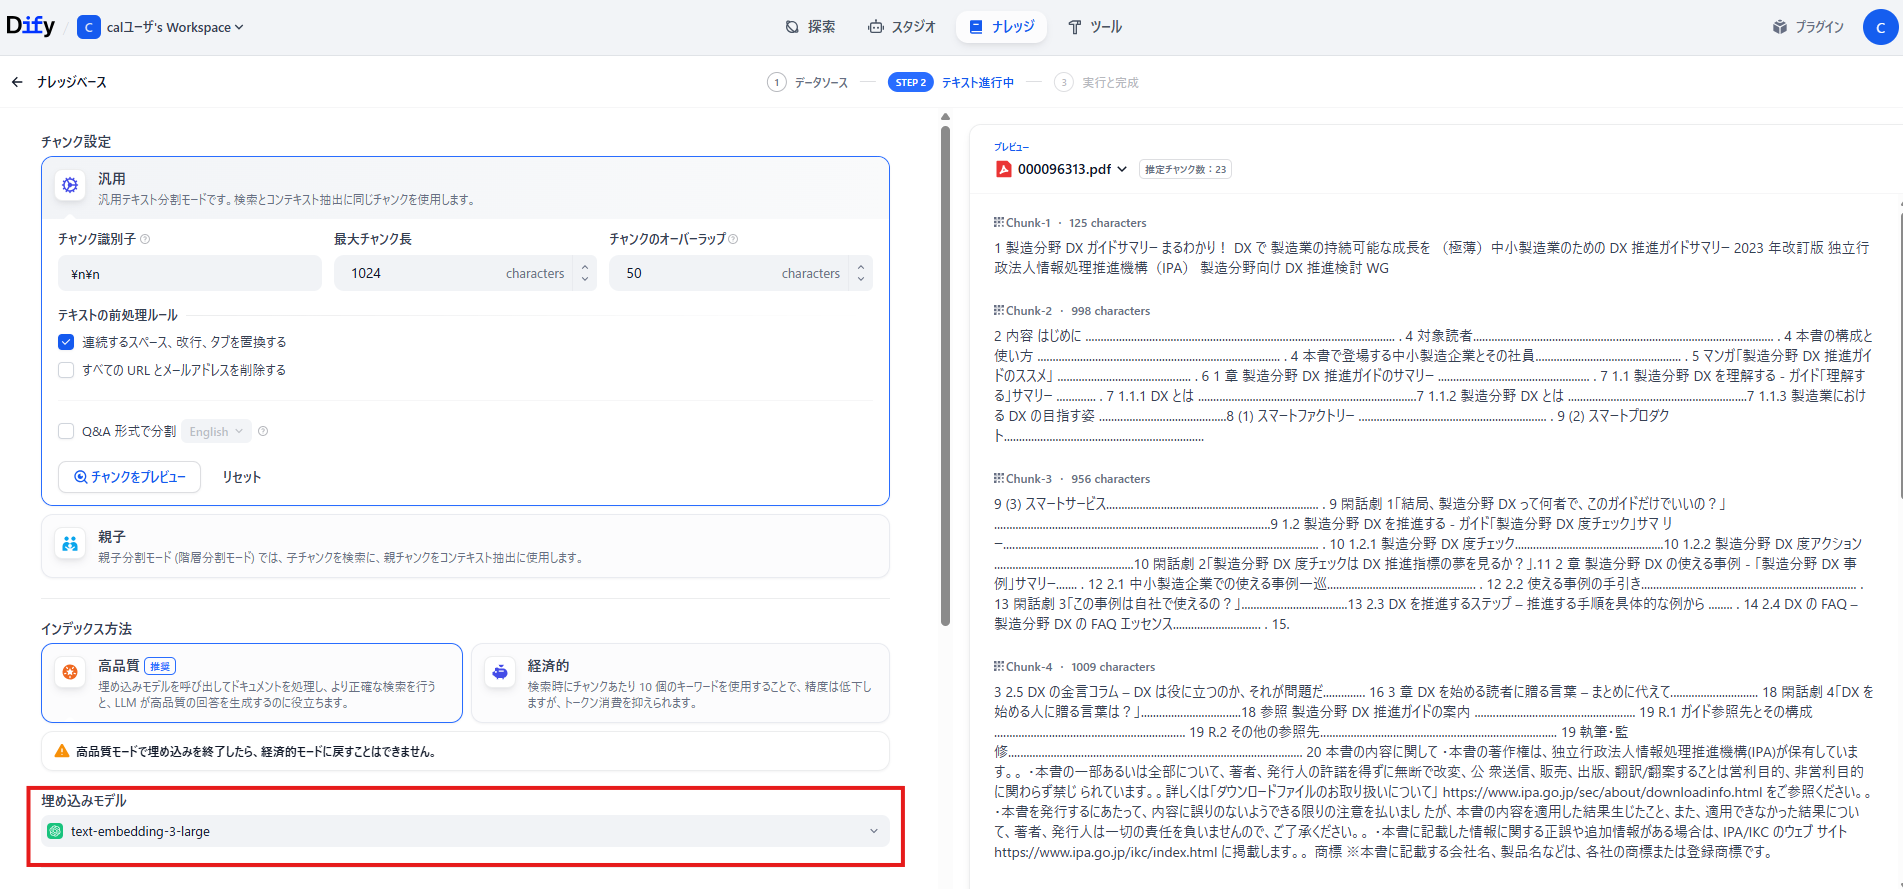The width and height of the screenshot is (1903, 889).
Task: Click the Q&A help icon
Action: coord(263,431)
